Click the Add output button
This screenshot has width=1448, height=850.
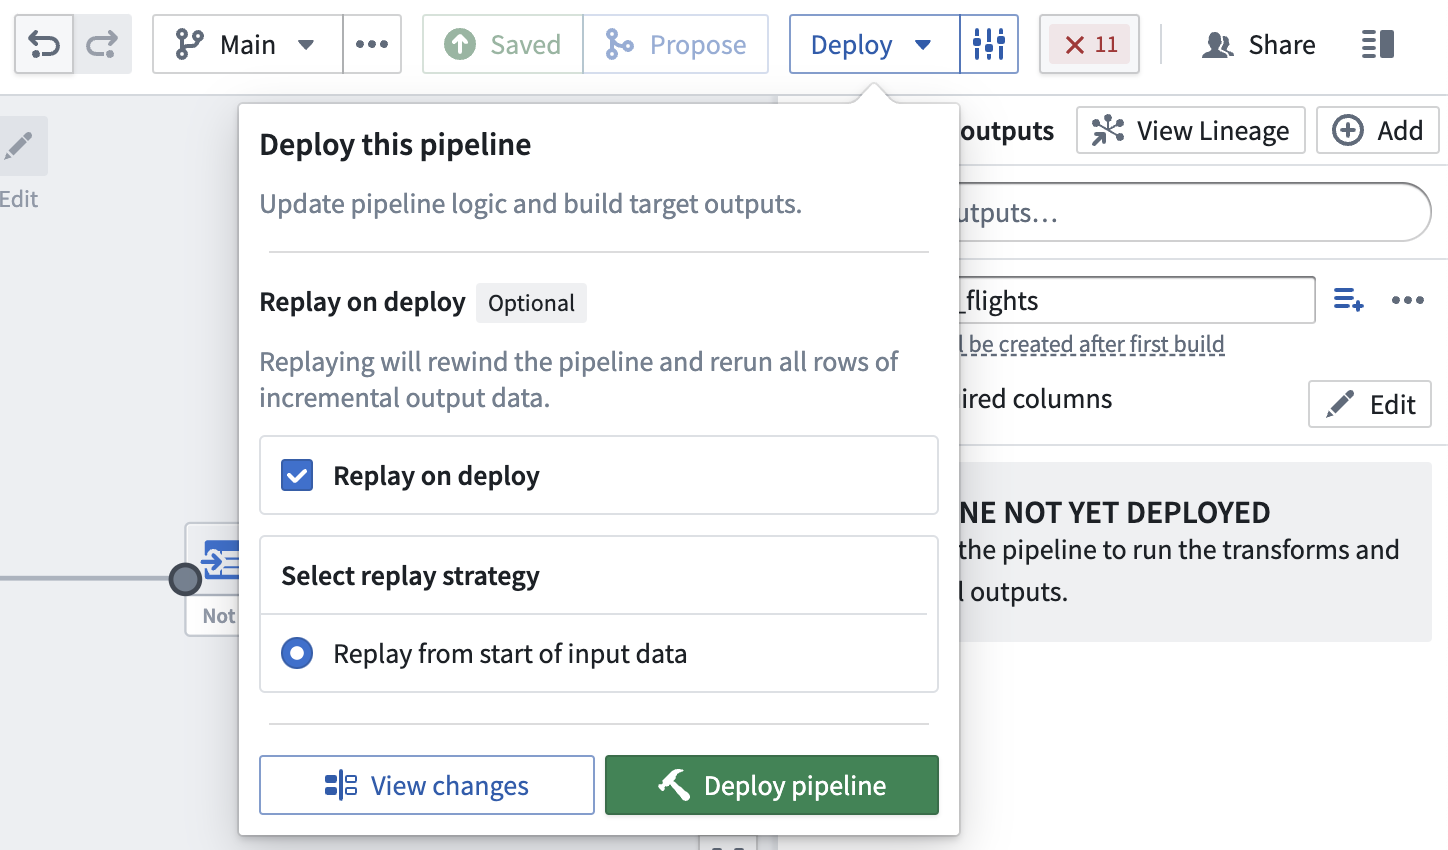pyautogui.click(x=1378, y=130)
